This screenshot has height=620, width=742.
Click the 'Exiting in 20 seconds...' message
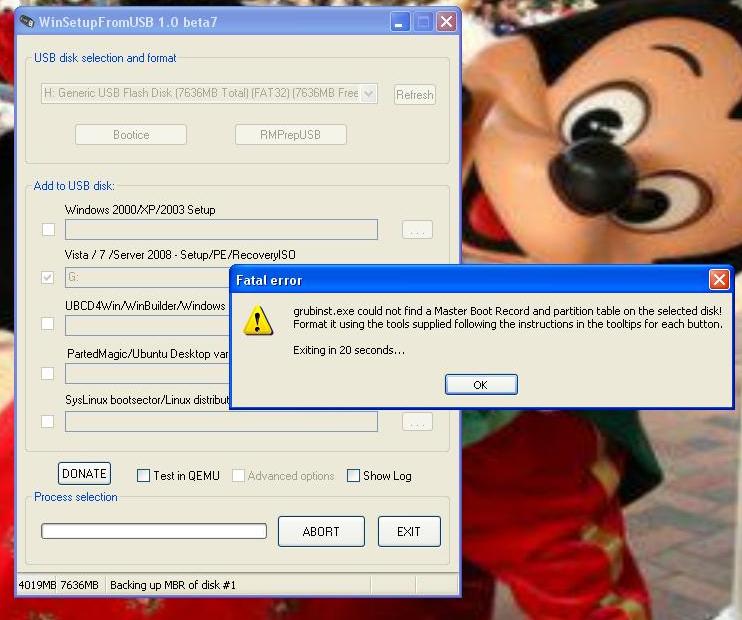point(349,350)
